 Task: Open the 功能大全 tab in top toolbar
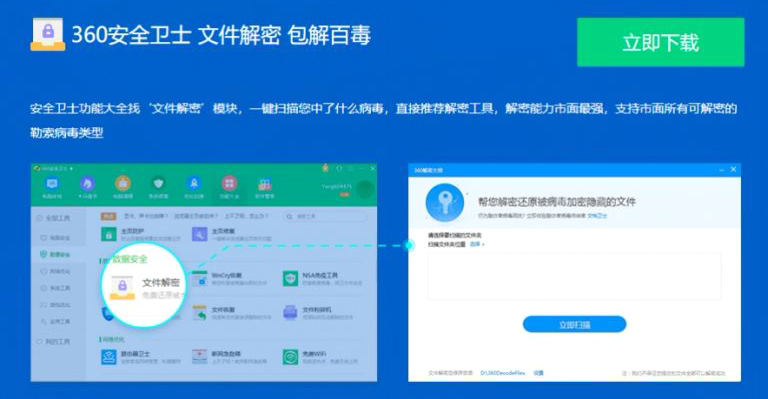click(x=229, y=188)
